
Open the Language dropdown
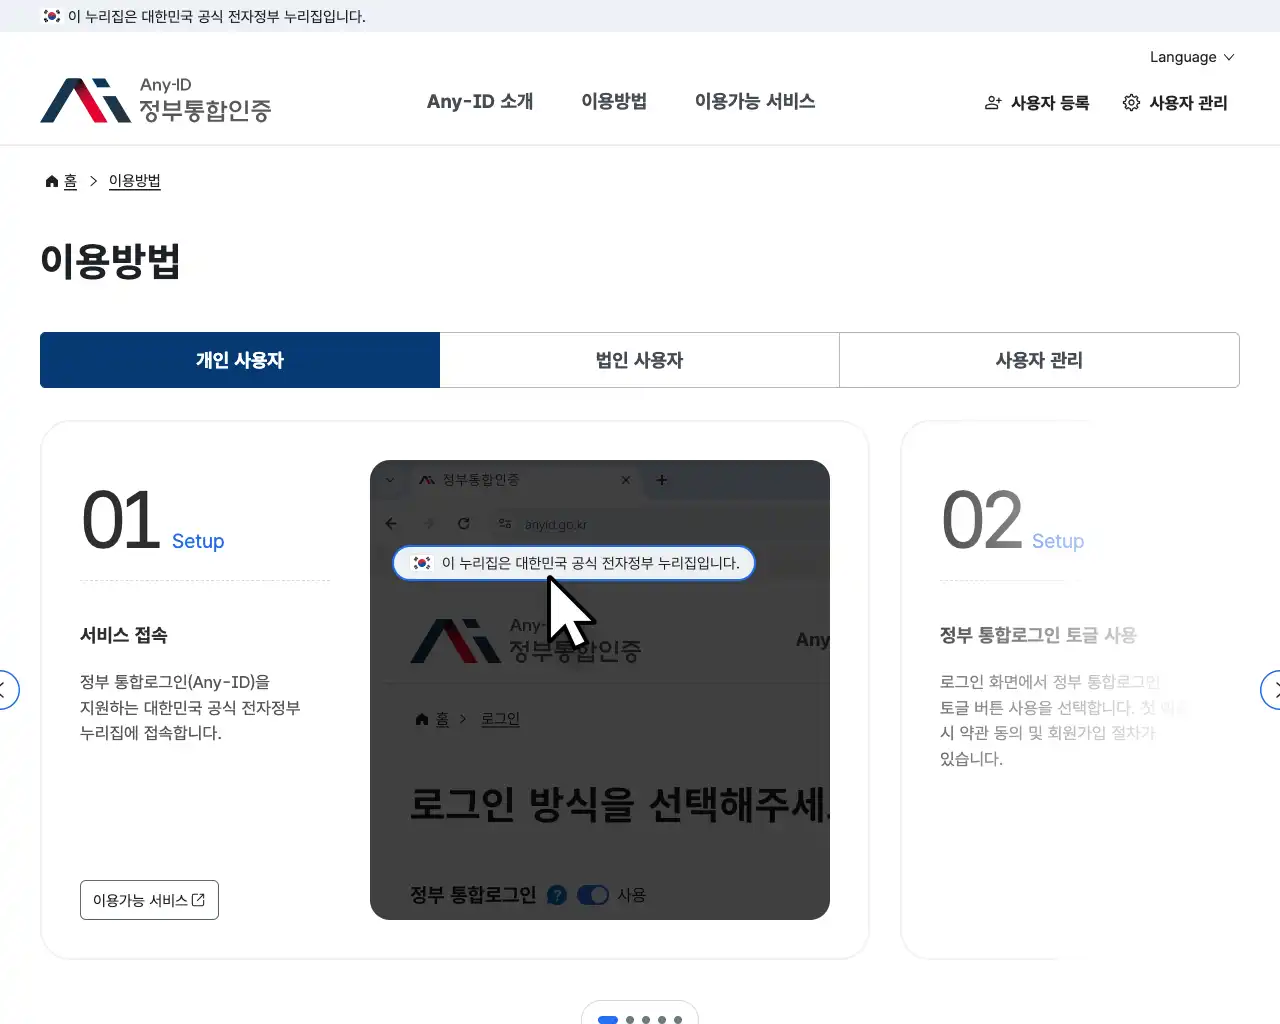point(1192,57)
